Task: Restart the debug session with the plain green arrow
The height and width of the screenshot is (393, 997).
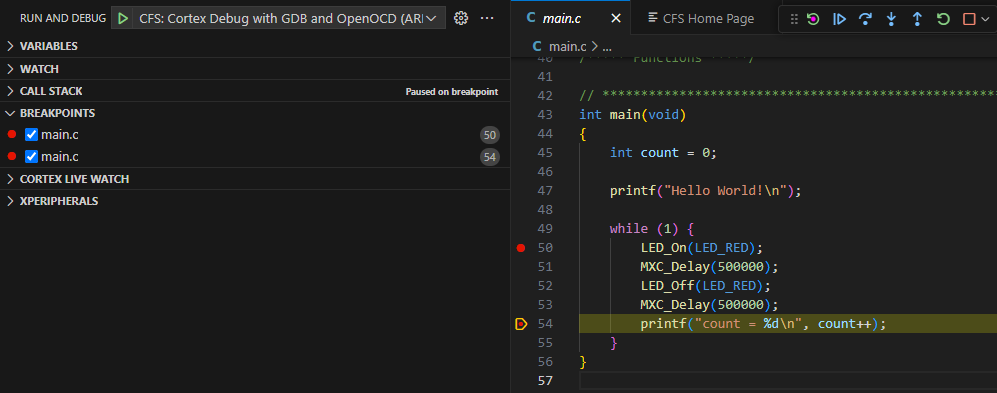Action: 944,19
